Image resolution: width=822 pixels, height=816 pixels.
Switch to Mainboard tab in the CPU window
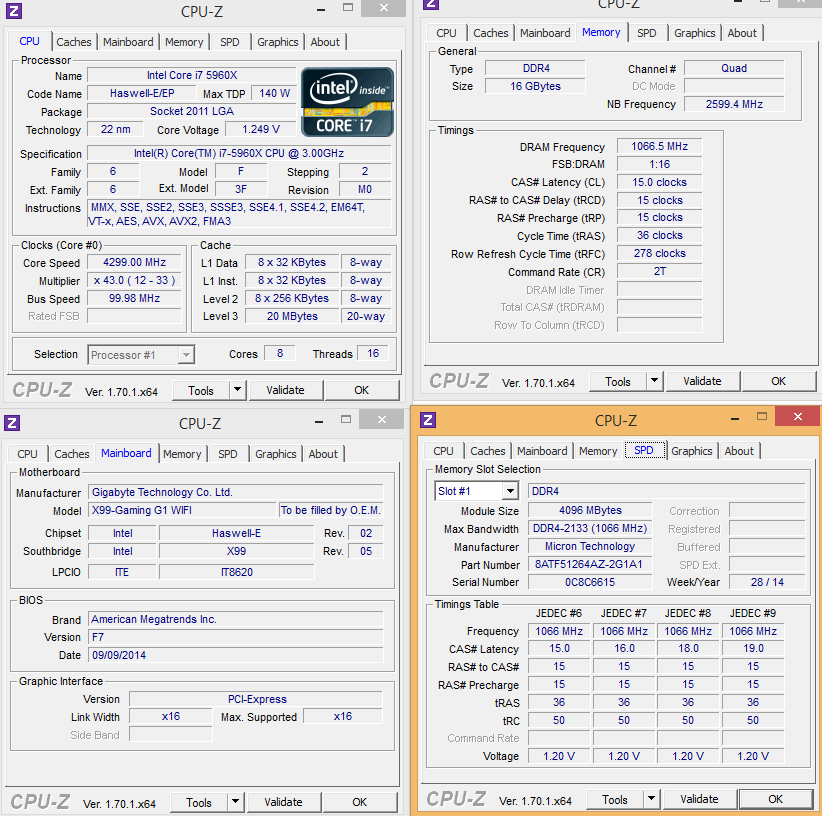(x=128, y=42)
